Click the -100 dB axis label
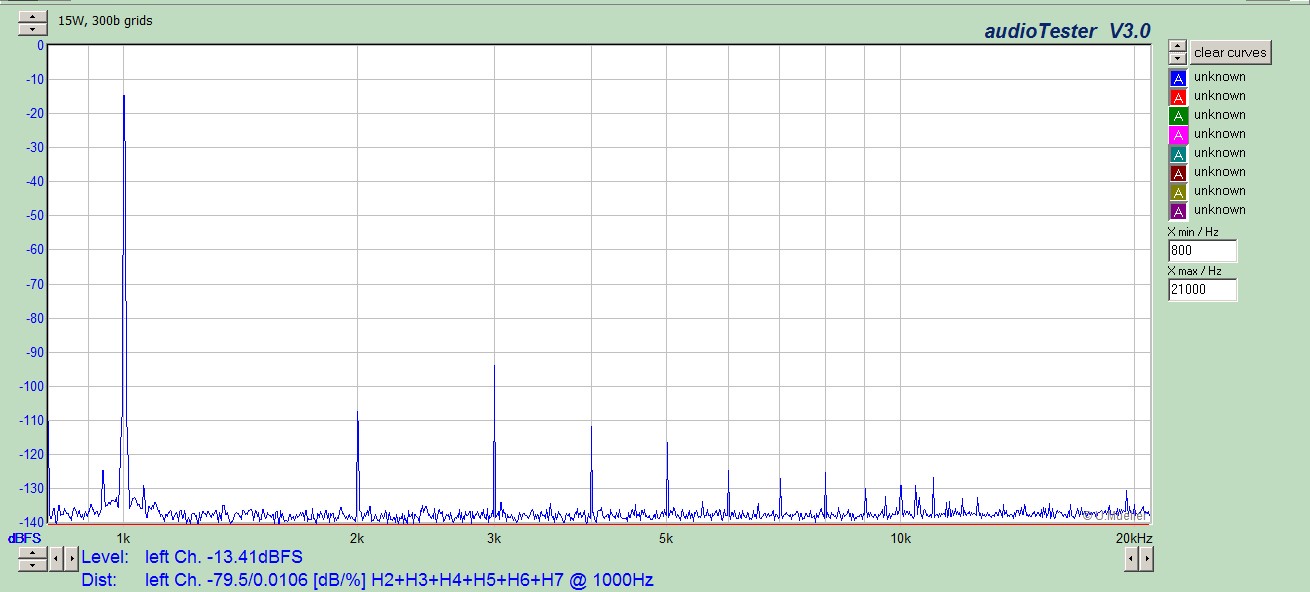The width and height of the screenshot is (1310, 592). 31,386
